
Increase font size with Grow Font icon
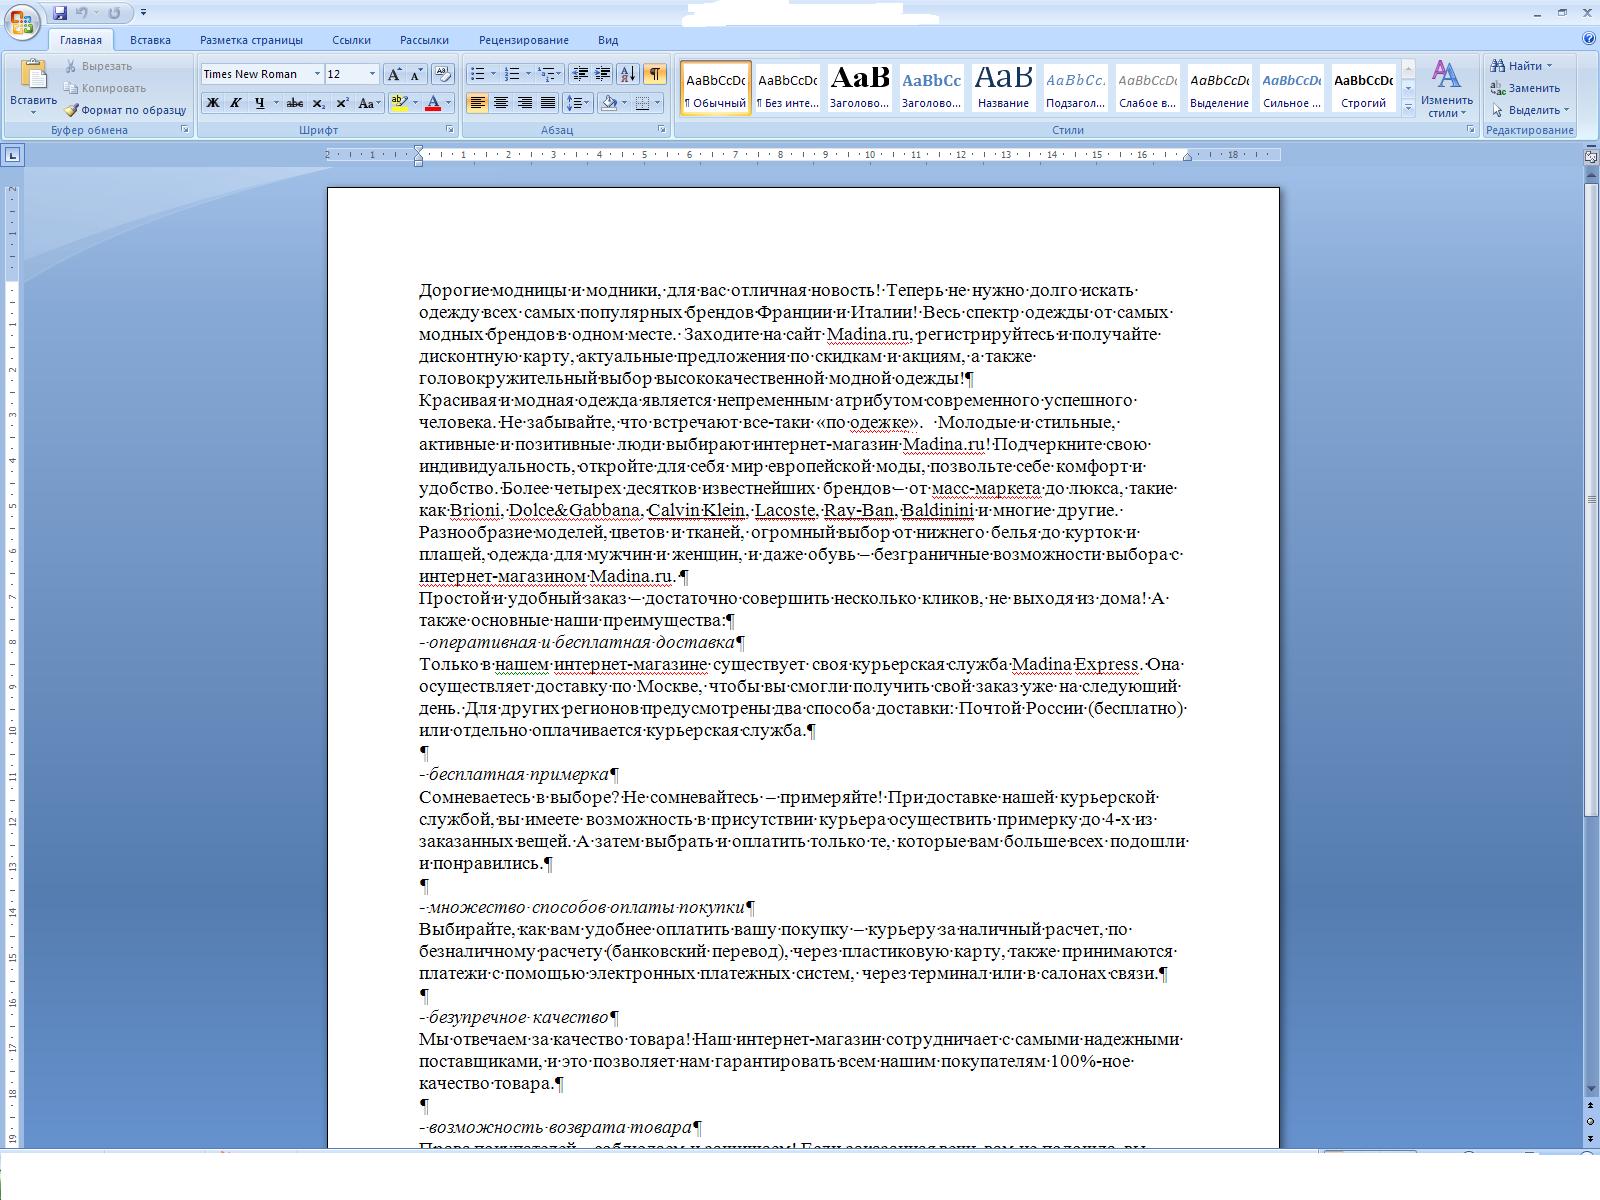pyautogui.click(x=394, y=74)
